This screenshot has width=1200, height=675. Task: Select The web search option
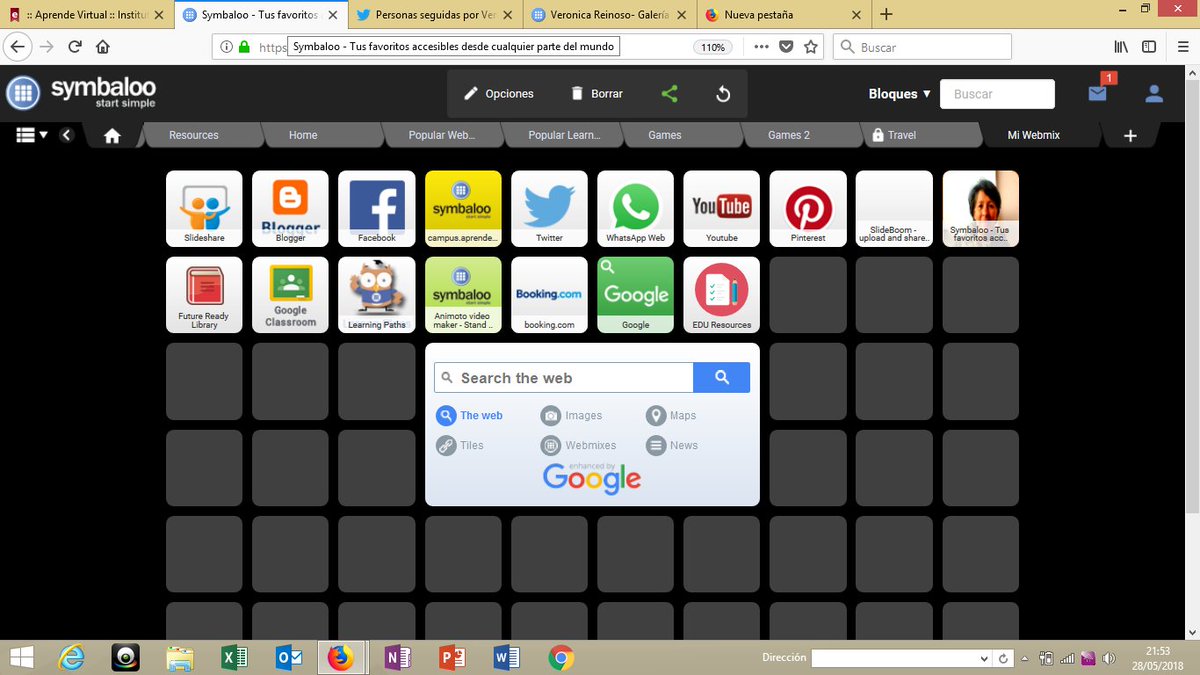click(x=470, y=416)
